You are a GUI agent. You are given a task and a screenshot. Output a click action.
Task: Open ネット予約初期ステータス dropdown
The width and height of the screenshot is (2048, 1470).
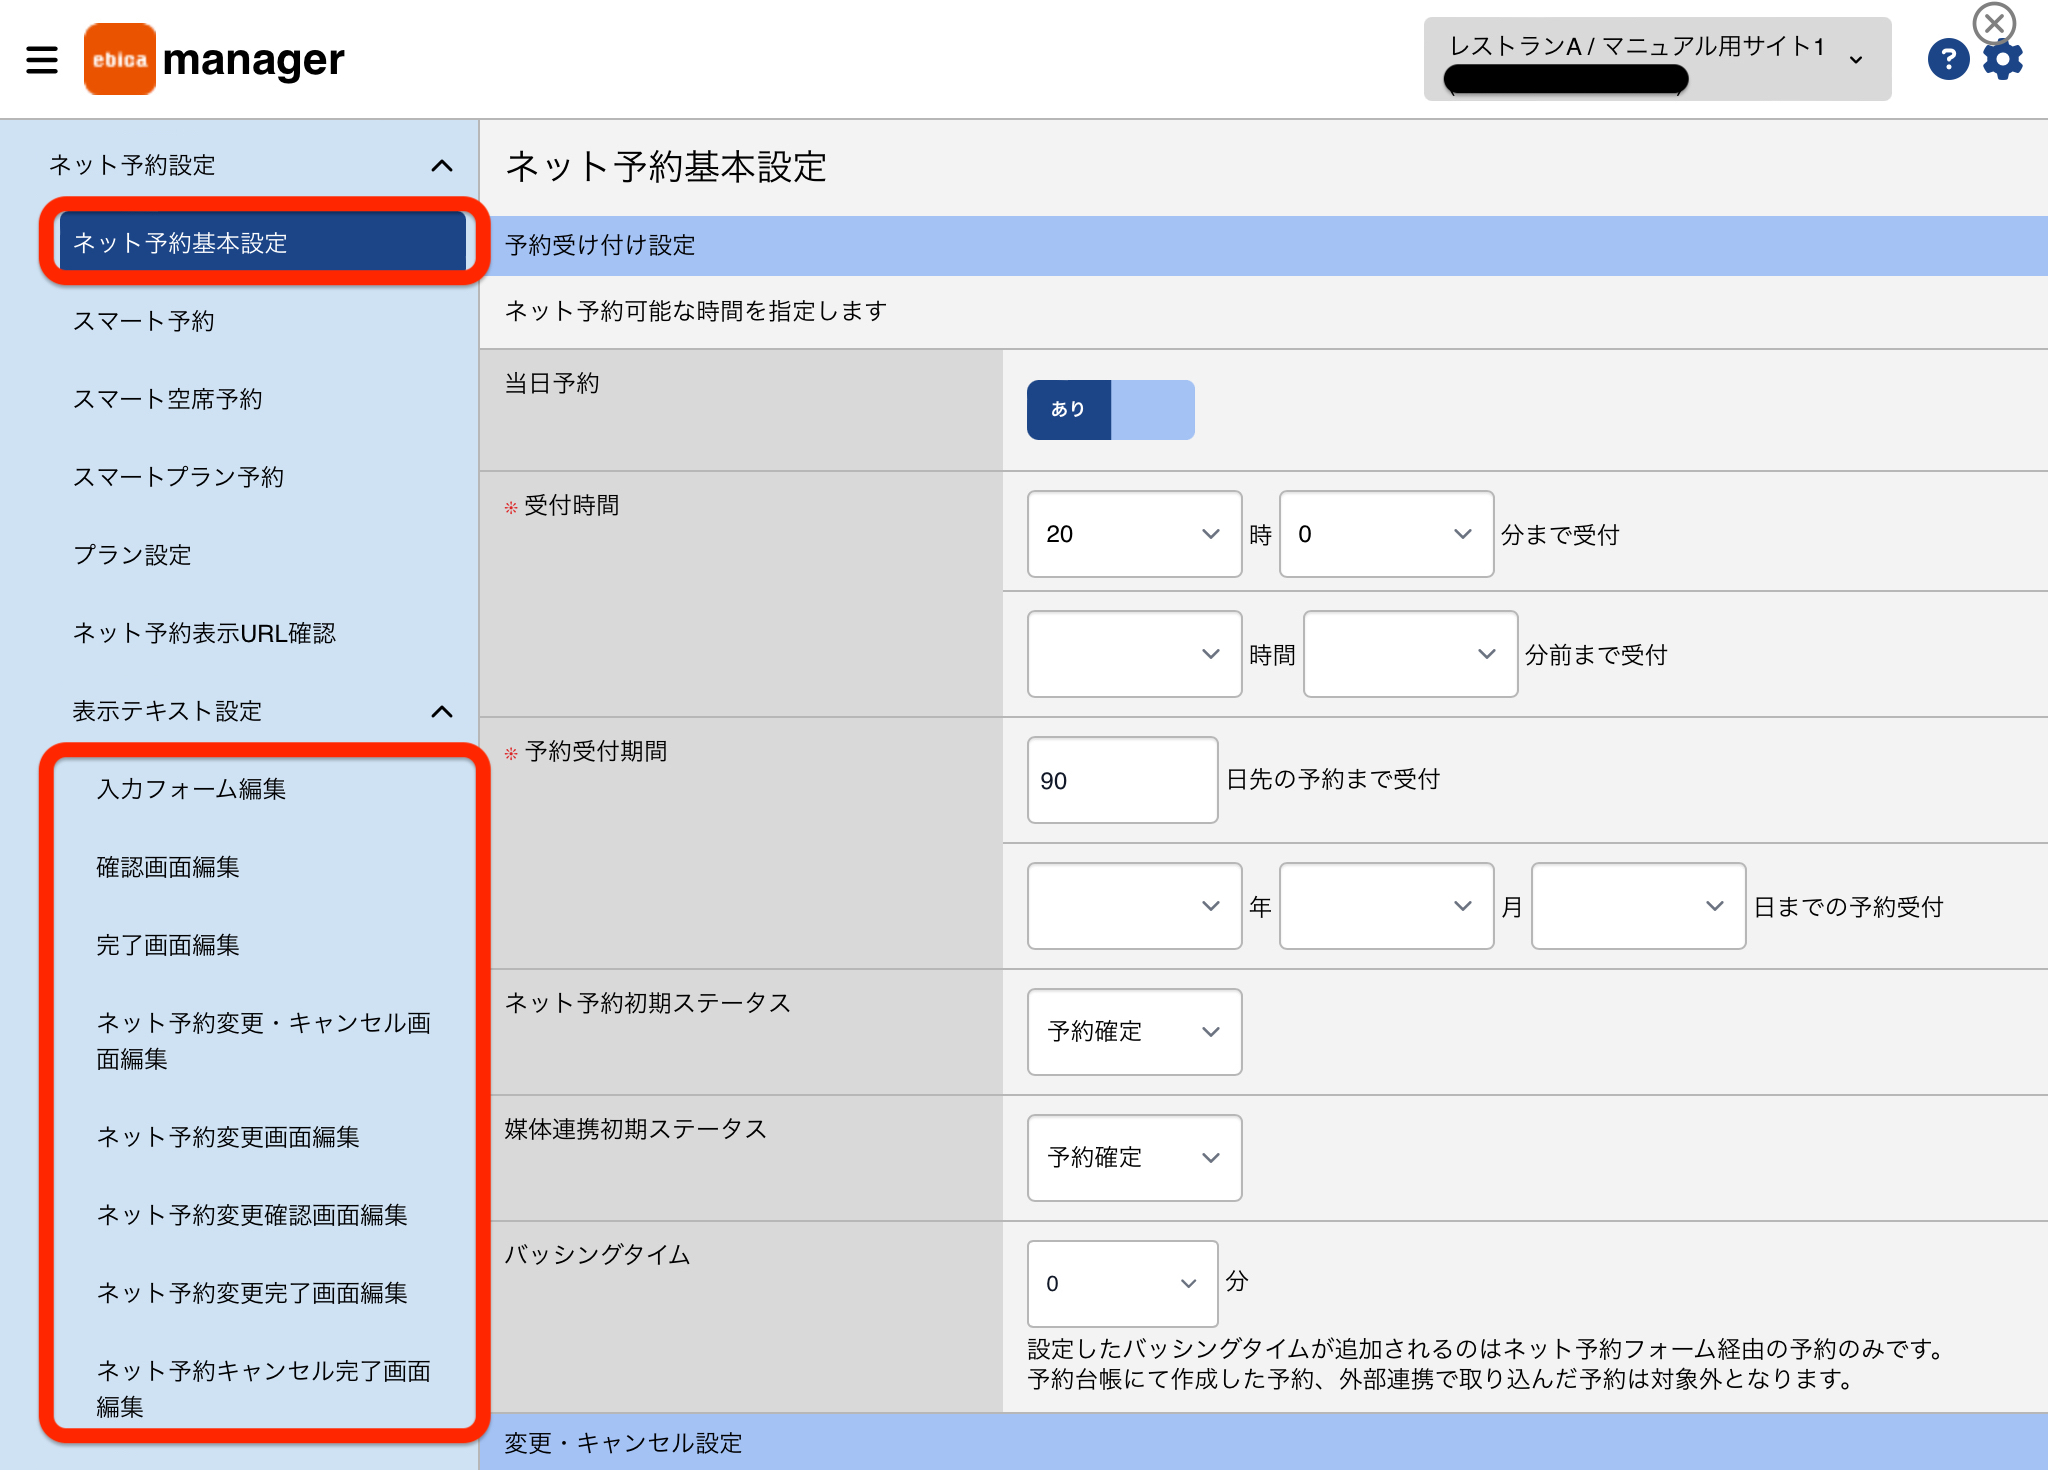1134,1032
